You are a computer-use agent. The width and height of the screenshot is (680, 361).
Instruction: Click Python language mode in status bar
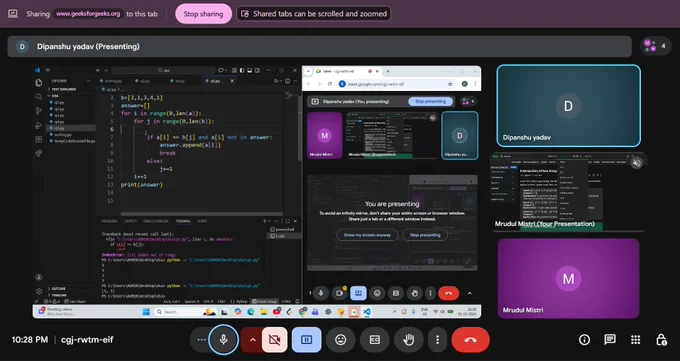coord(241,301)
